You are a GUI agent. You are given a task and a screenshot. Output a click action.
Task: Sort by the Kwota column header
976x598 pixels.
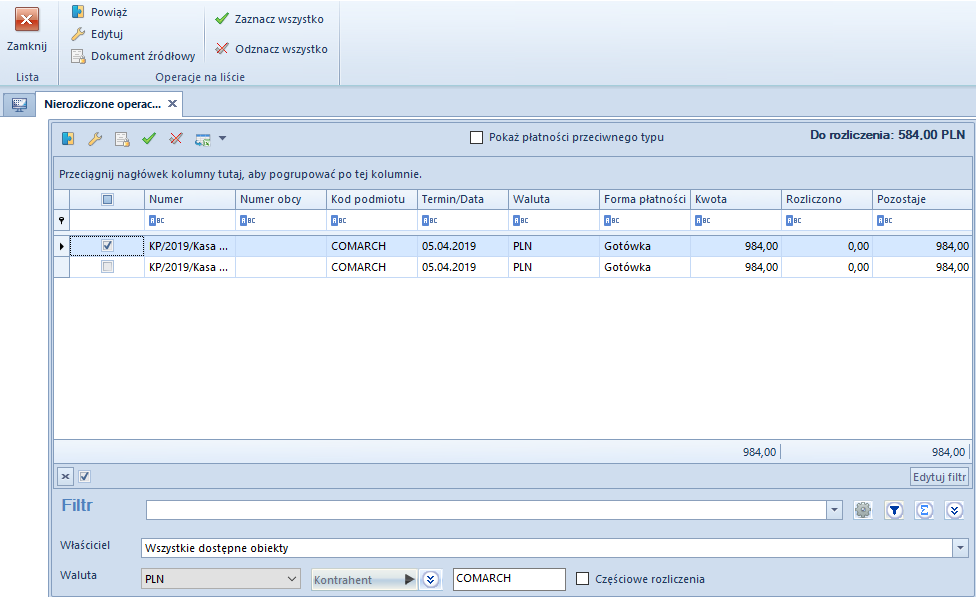[736, 199]
